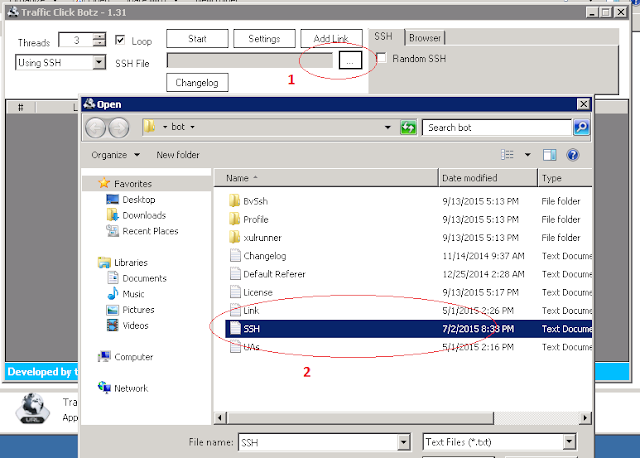
Task: Open view options dropdown arrow
Action: point(527,155)
